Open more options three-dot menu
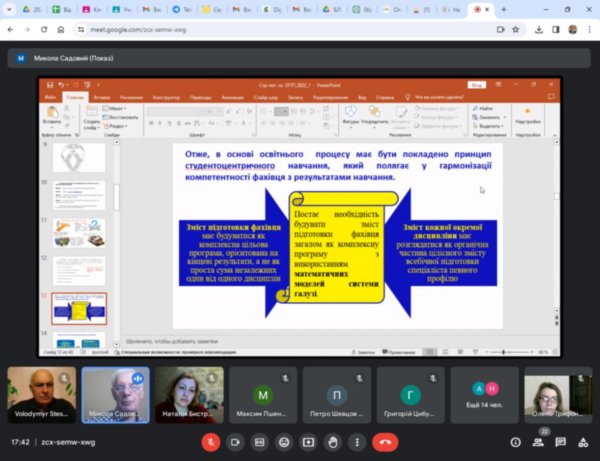The width and height of the screenshot is (600, 461). pos(357,441)
